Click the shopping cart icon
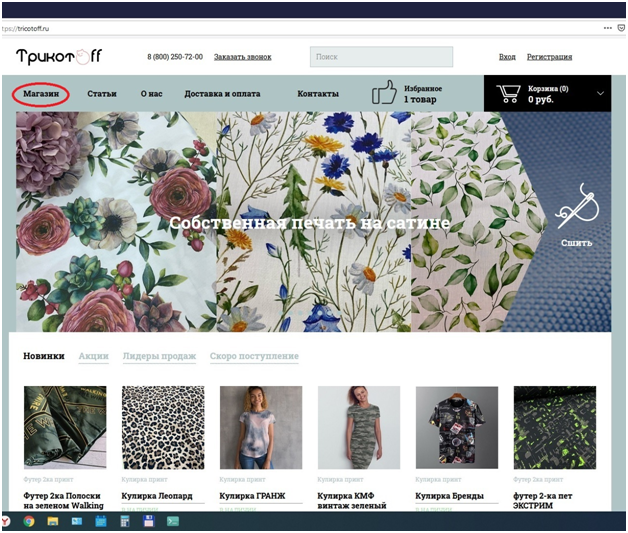Image resolution: width=628 pixels, height=533 pixels. [x=508, y=94]
